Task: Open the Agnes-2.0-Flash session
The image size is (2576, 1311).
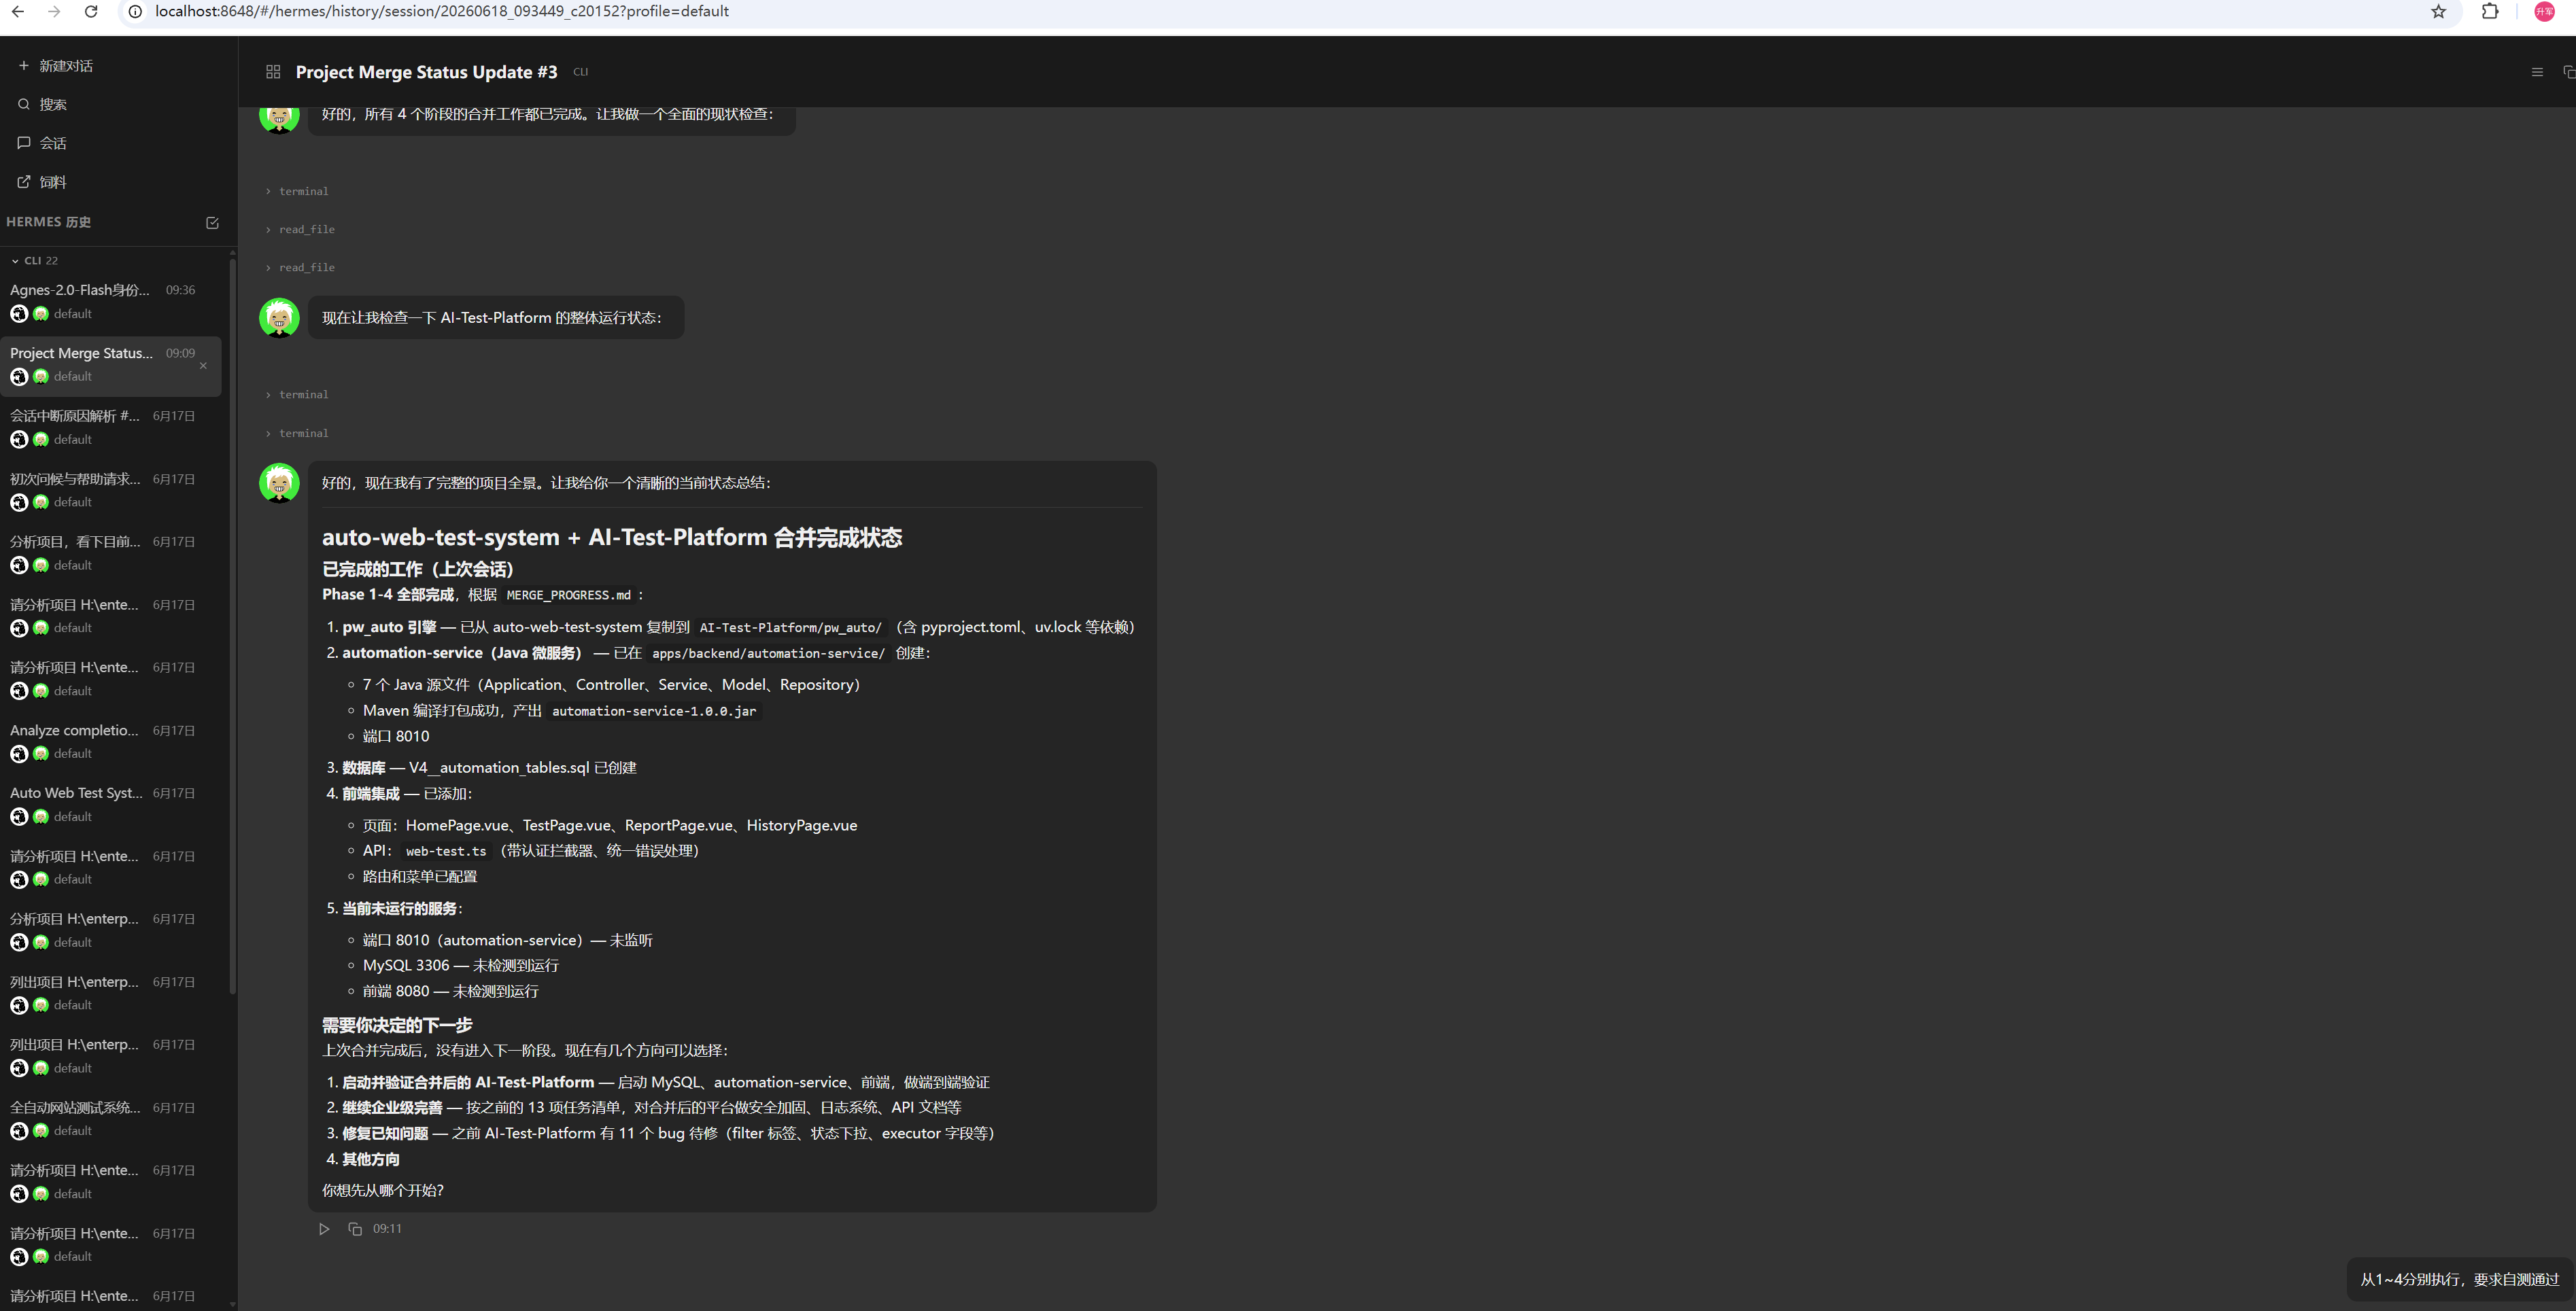Action: point(110,301)
